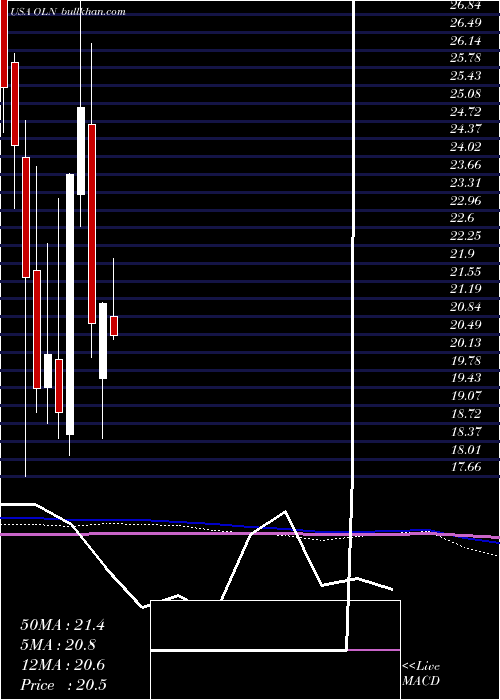Viewport: 500px width, 700px height.
Task: Click the 'USA OLN bullkhan.com' chart title
Action: 67,12
